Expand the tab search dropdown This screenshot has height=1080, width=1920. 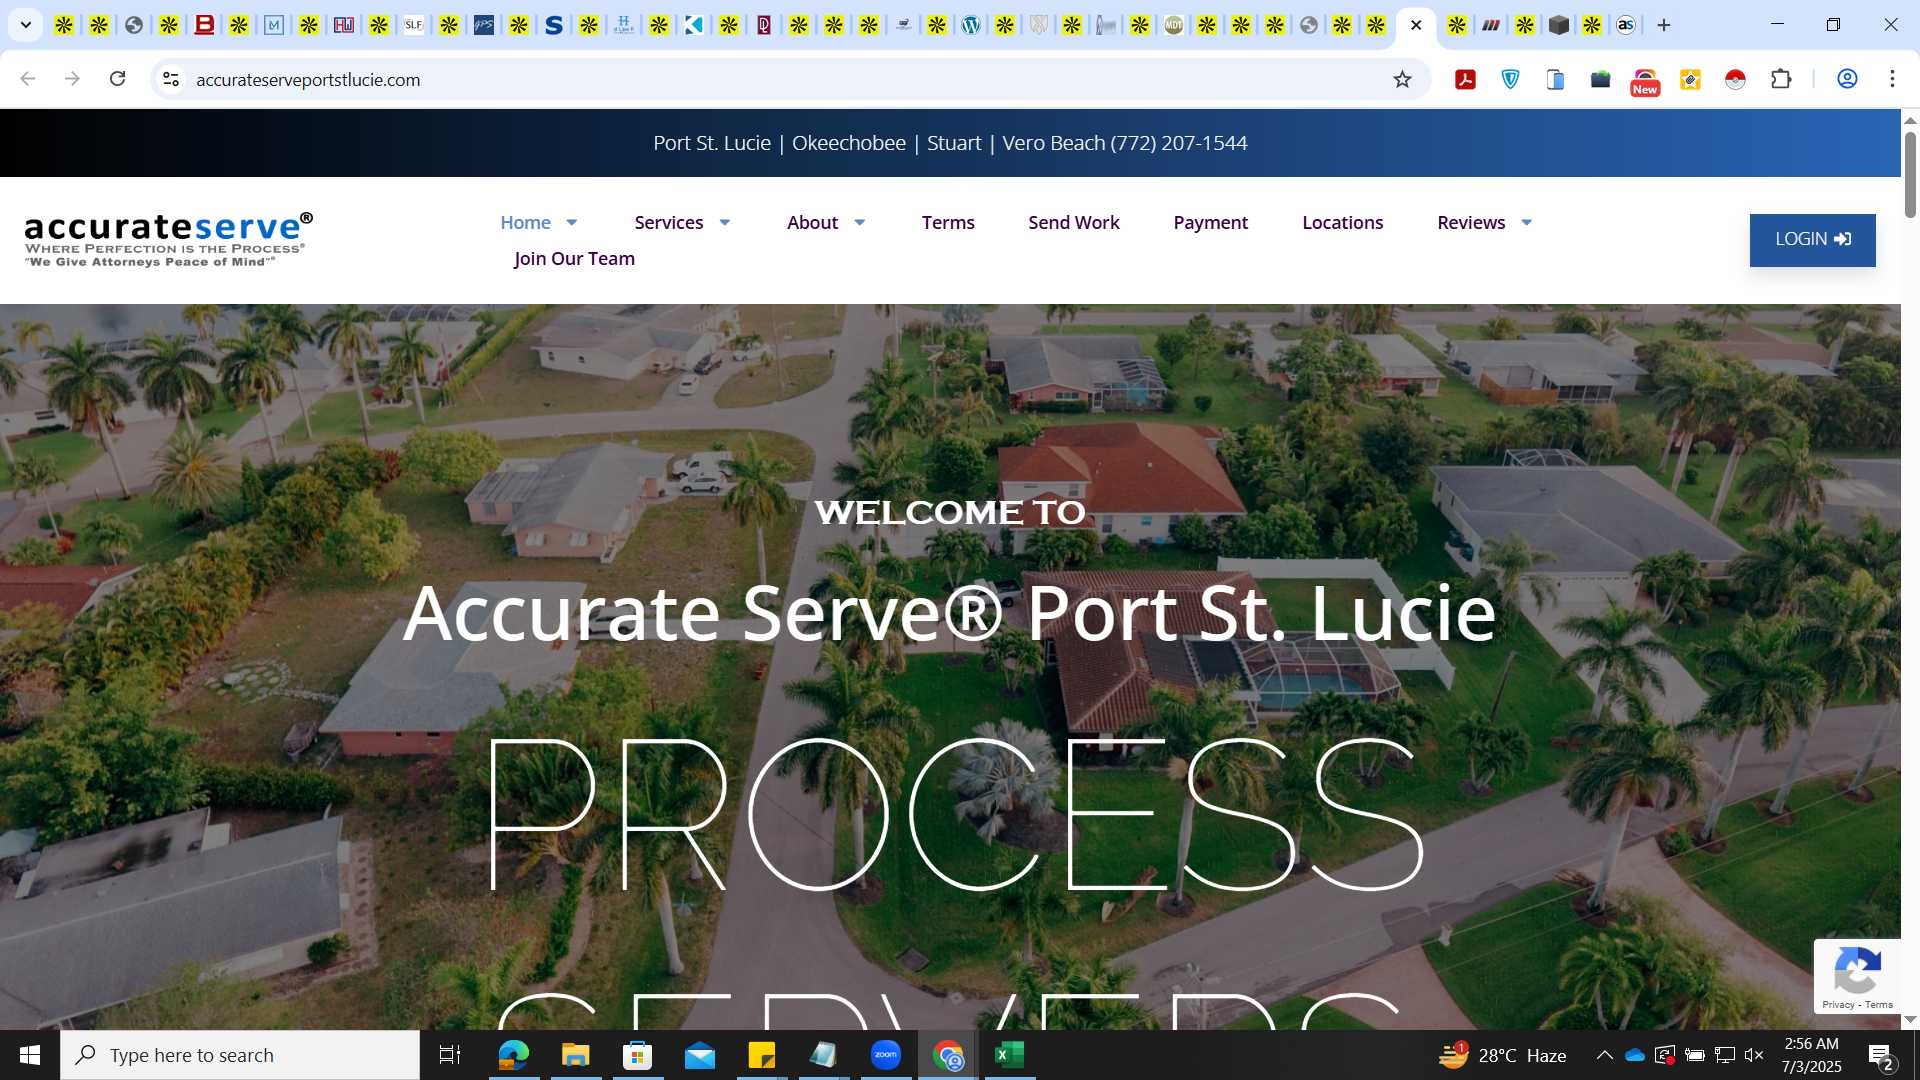tap(26, 25)
